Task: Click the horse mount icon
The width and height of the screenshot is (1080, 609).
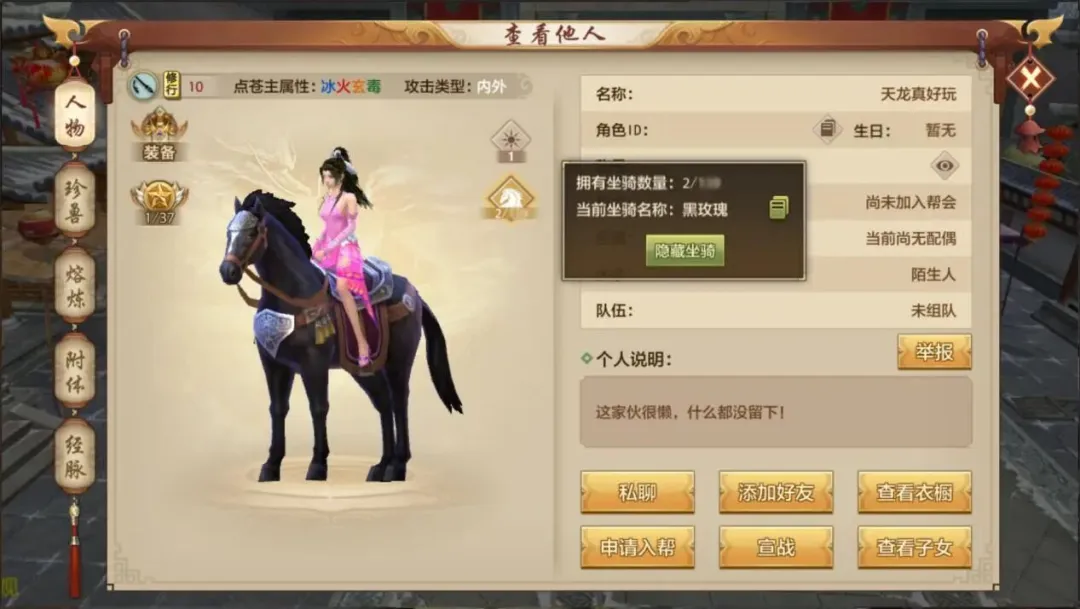Action: point(510,198)
